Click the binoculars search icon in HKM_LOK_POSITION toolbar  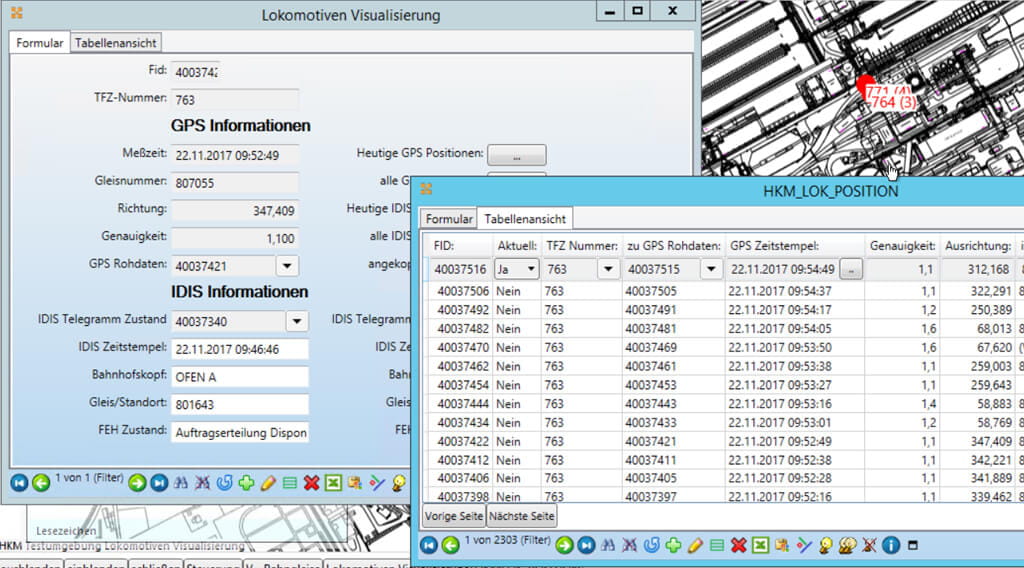point(608,545)
